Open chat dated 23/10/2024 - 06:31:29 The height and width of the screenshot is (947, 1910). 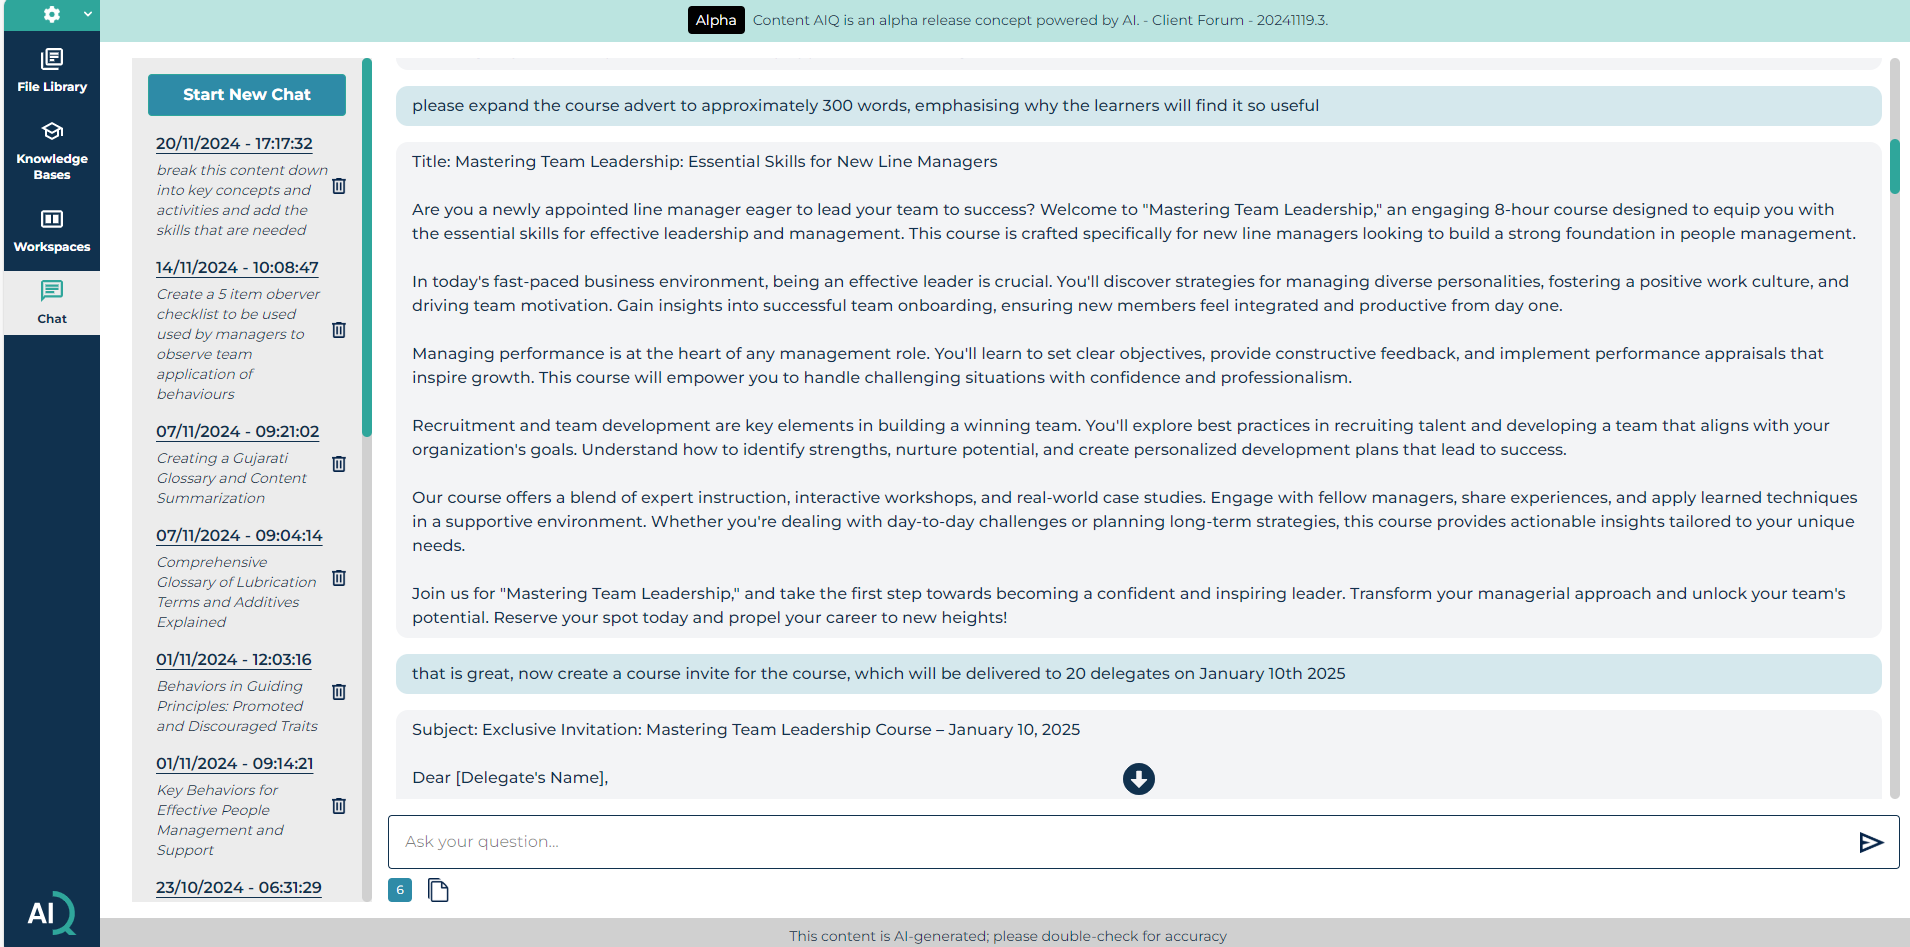pyautogui.click(x=239, y=888)
